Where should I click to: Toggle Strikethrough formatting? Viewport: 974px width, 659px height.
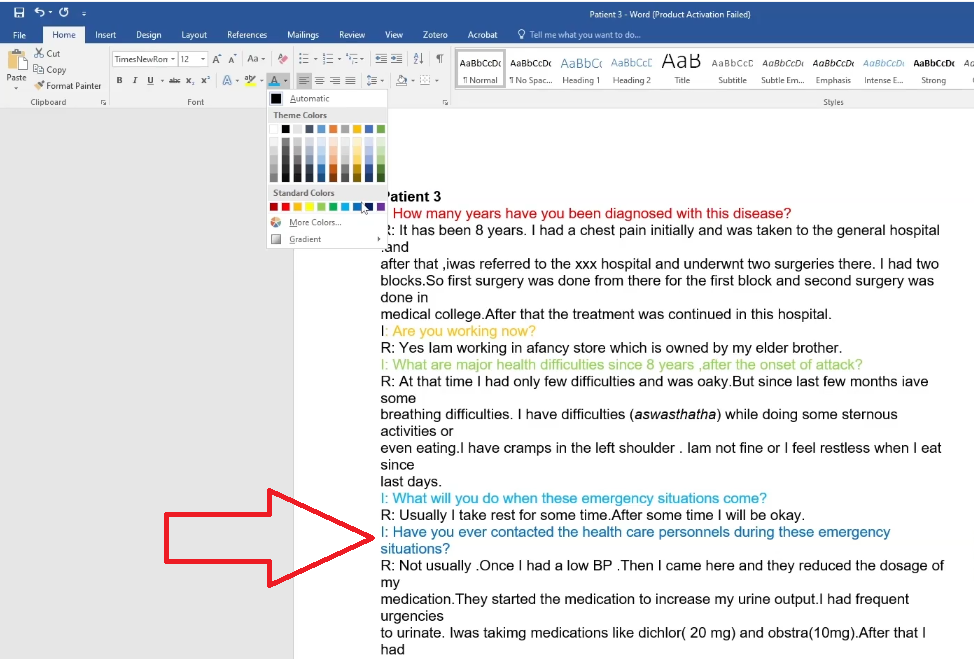tap(174, 81)
